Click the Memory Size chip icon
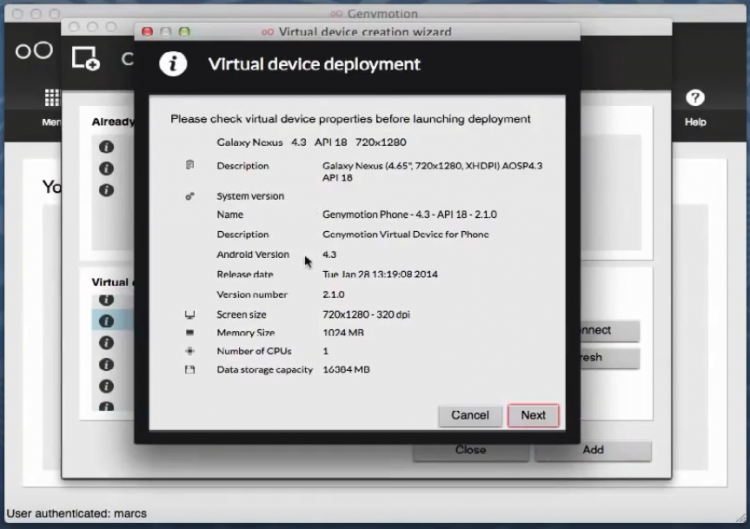 point(190,332)
